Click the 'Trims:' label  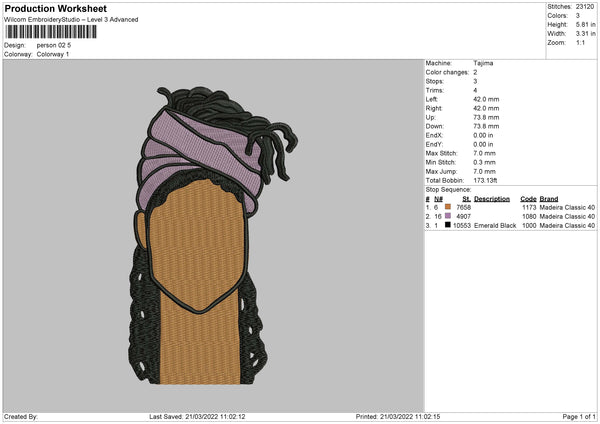tap(435, 90)
